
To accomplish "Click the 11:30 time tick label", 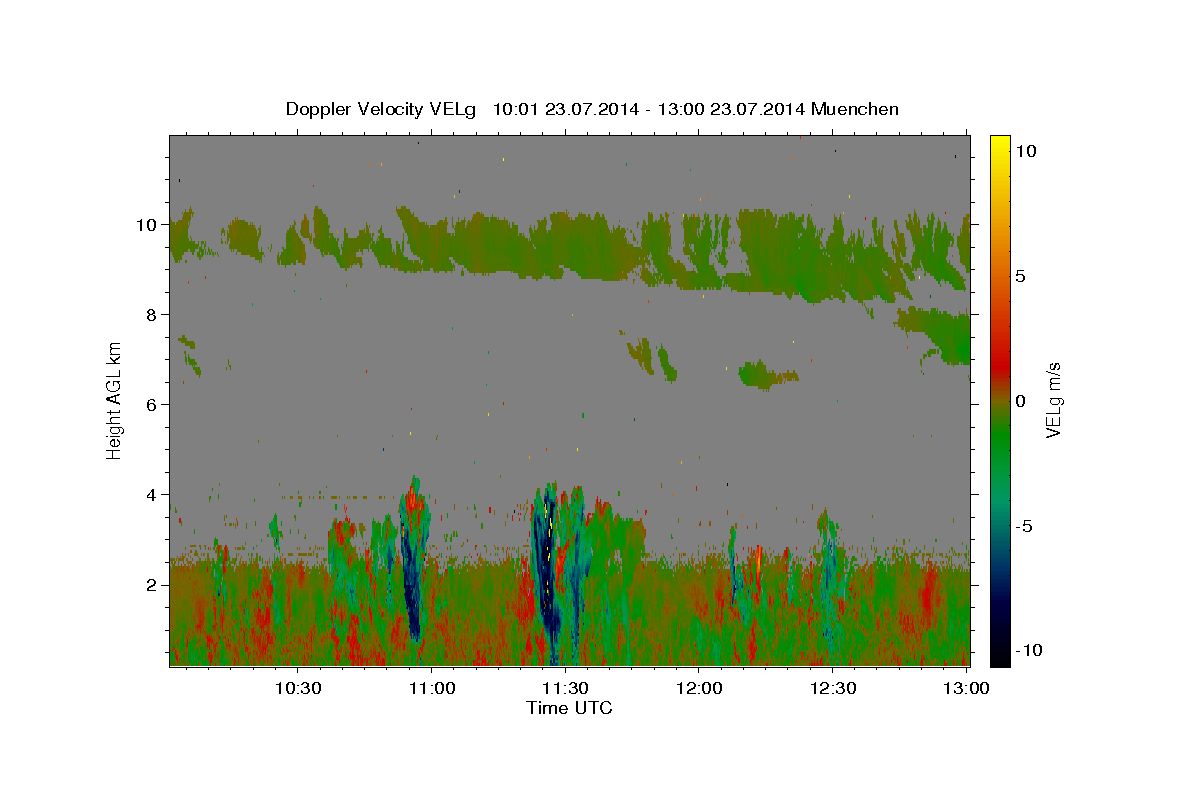I will (x=565, y=688).
